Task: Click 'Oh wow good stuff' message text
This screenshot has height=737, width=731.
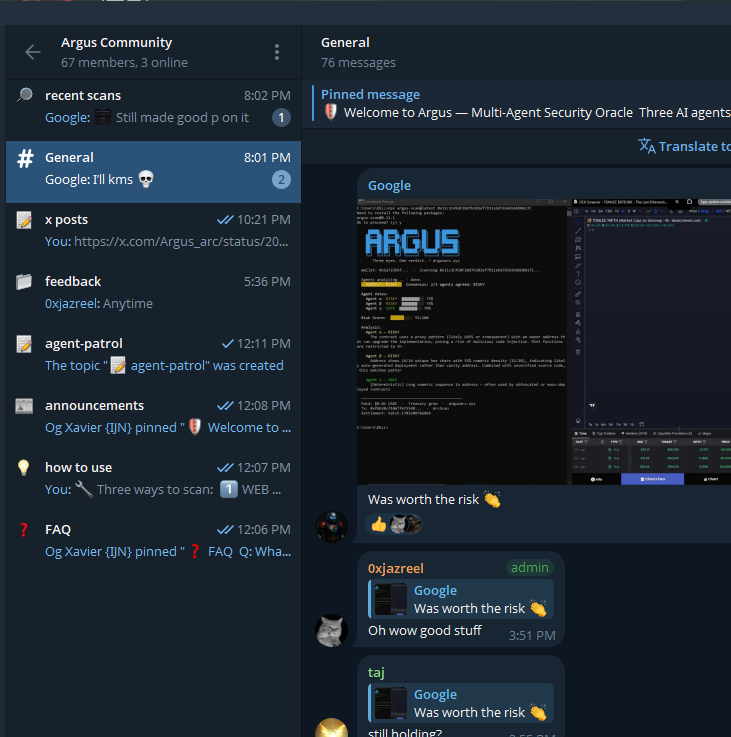Action: coord(425,630)
